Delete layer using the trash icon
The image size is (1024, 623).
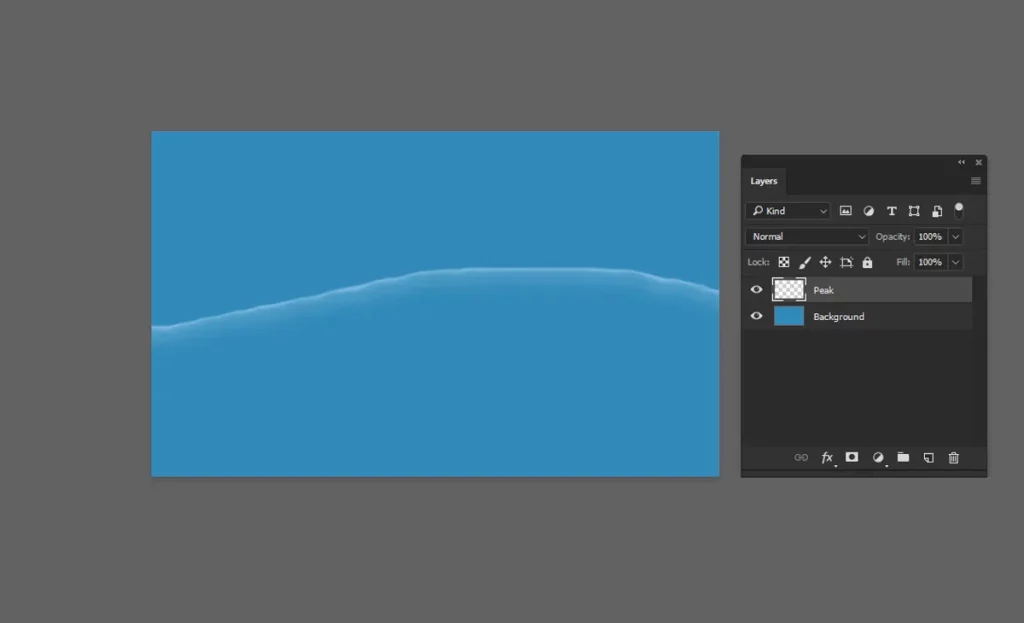pyautogui.click(x=953, y=457)
